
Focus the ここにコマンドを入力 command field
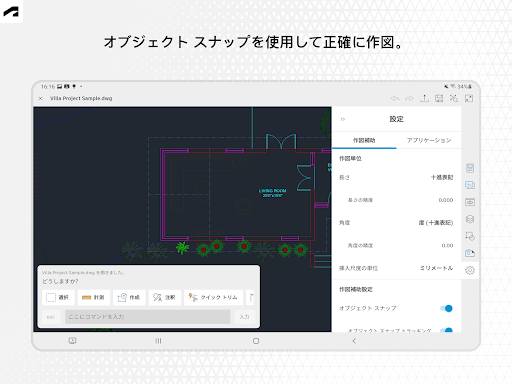click(x=147, y=317)
